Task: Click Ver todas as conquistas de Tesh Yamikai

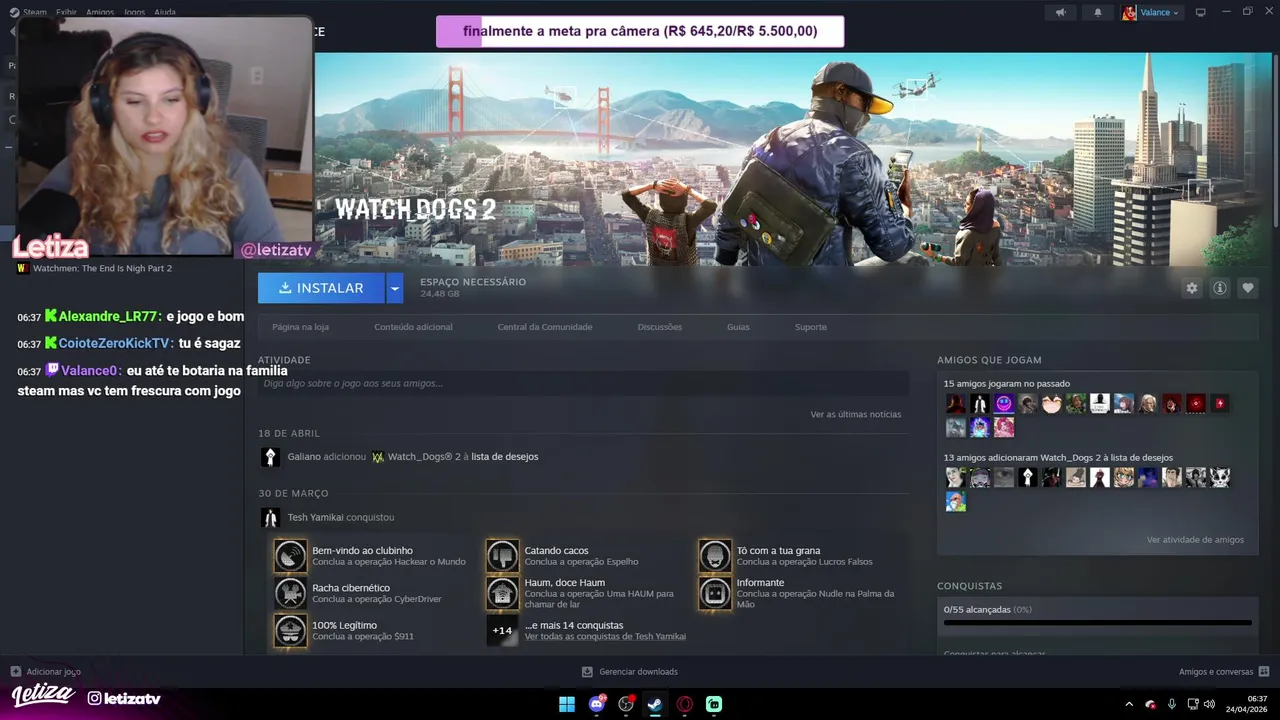Action: tap(605, 637)
